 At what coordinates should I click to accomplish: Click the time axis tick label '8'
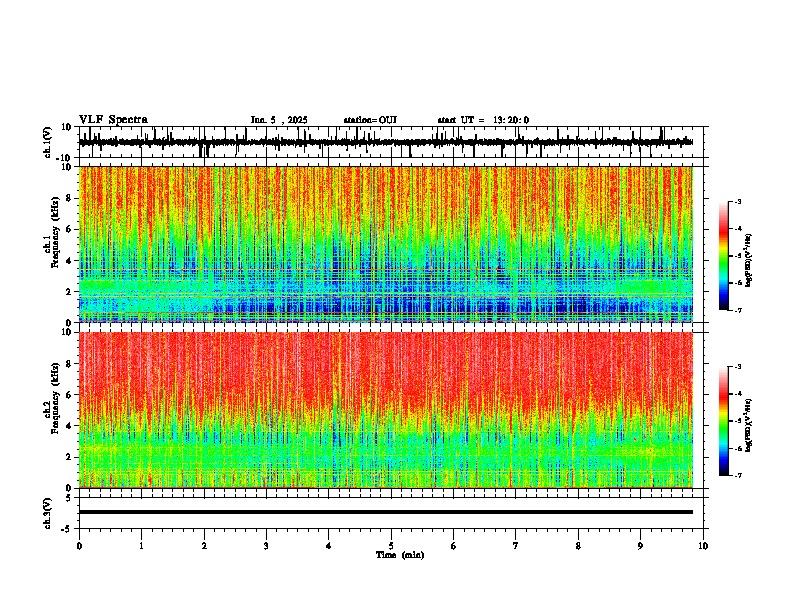[x=578, y=546]
